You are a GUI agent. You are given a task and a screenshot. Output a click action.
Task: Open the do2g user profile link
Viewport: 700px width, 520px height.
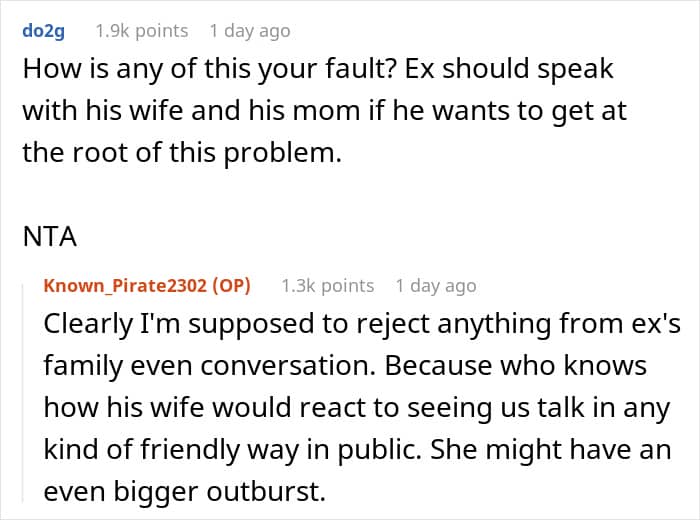click(x=46, y=31)
